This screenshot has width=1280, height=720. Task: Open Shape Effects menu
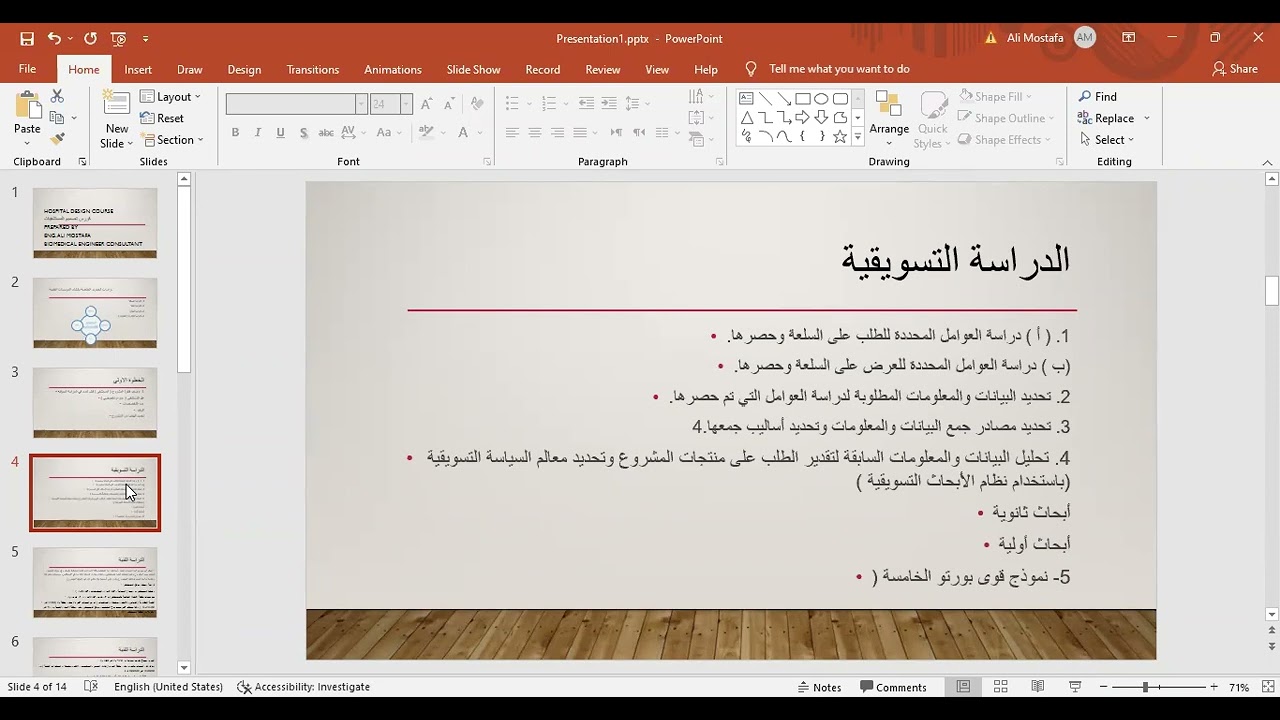(x=1004, y=140)
